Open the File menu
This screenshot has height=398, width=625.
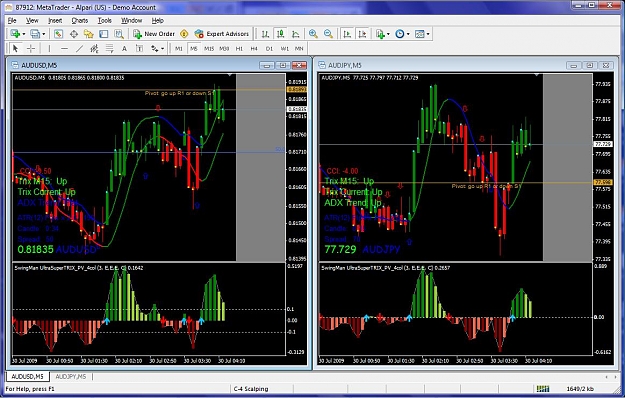point(12,20)
